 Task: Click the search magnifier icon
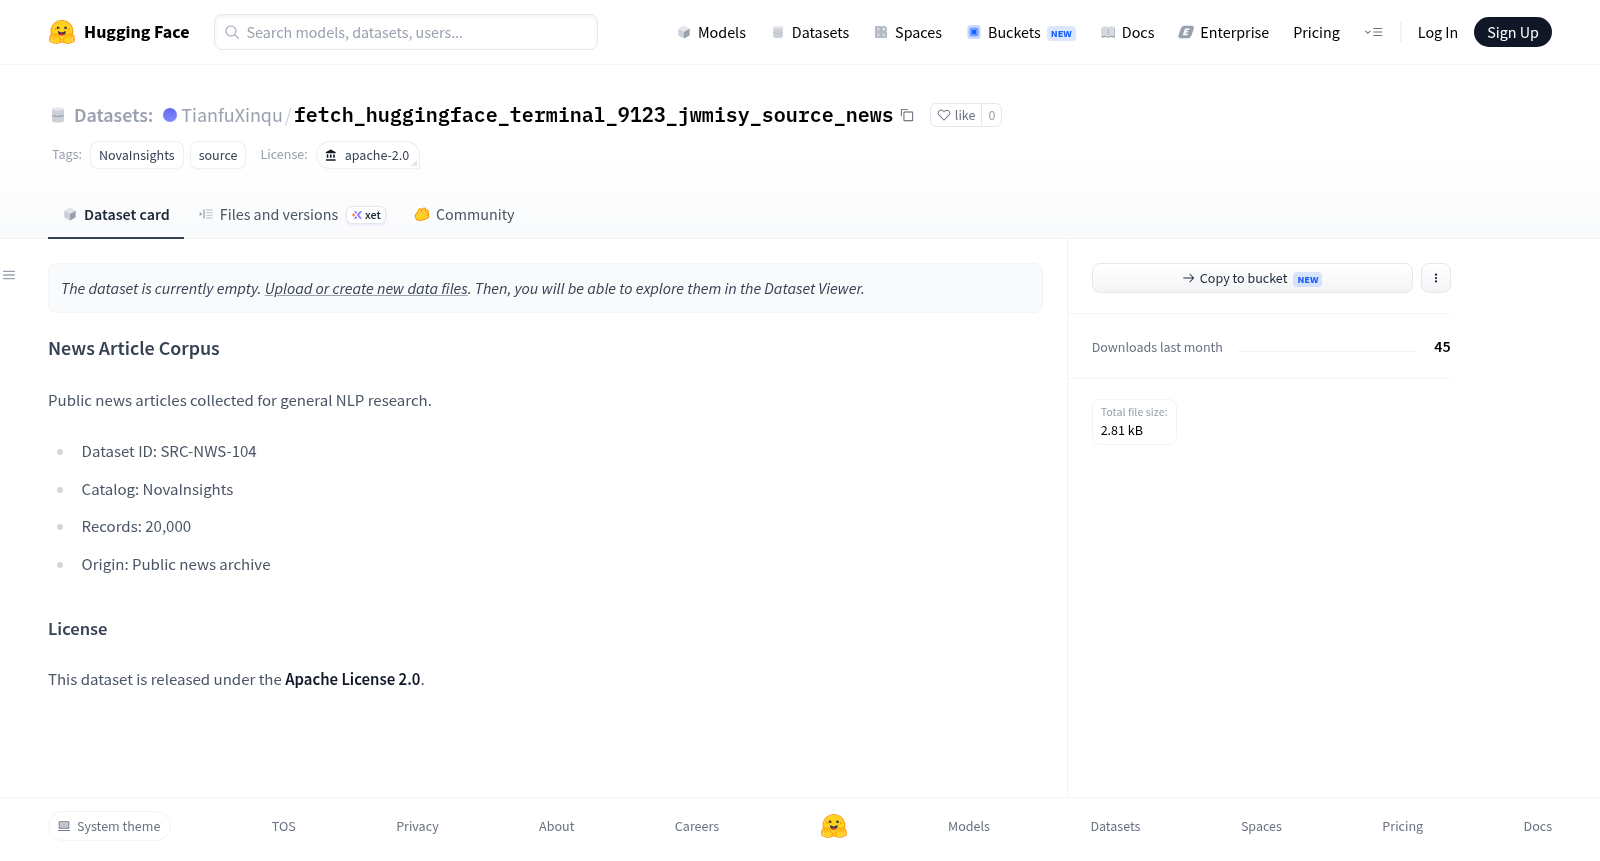tap(232, 32)
